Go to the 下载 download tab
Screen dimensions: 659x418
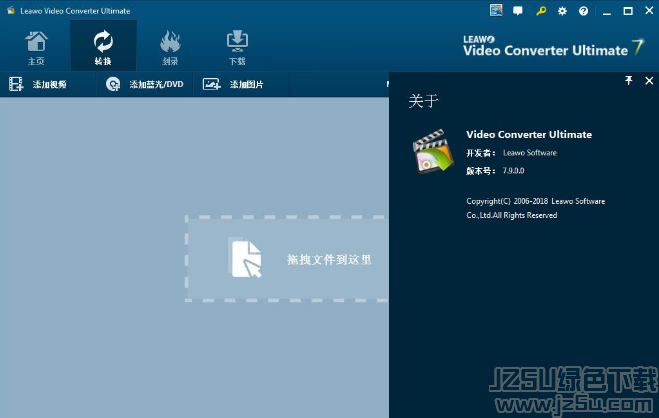237,47
